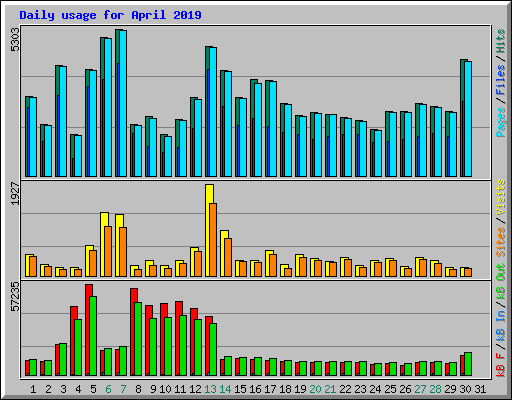
Task: Click the hits bar for day 16
Action: click(252, 128)
